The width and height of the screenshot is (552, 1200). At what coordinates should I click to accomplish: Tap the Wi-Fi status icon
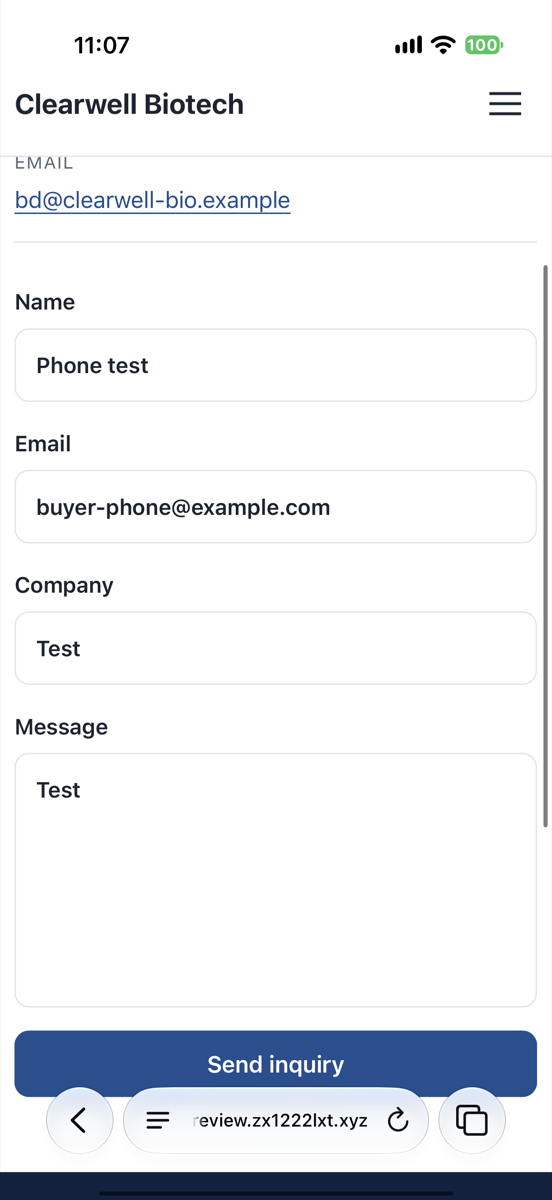pos(443,45)
